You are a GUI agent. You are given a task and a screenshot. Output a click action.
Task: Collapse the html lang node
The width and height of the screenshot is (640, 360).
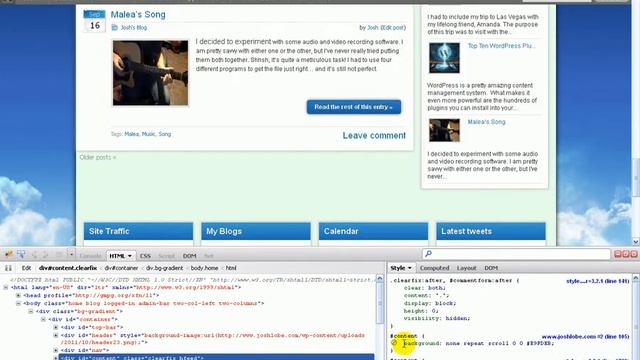tap(6, 287)
